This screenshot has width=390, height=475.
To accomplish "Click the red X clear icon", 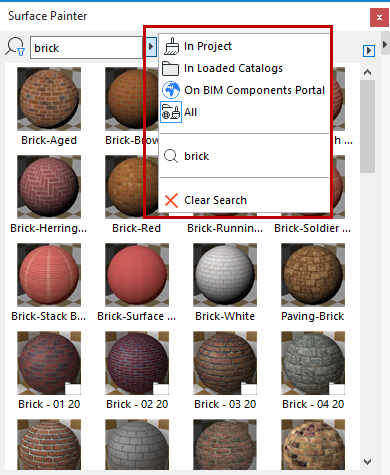I will click(x=171, y=200).
